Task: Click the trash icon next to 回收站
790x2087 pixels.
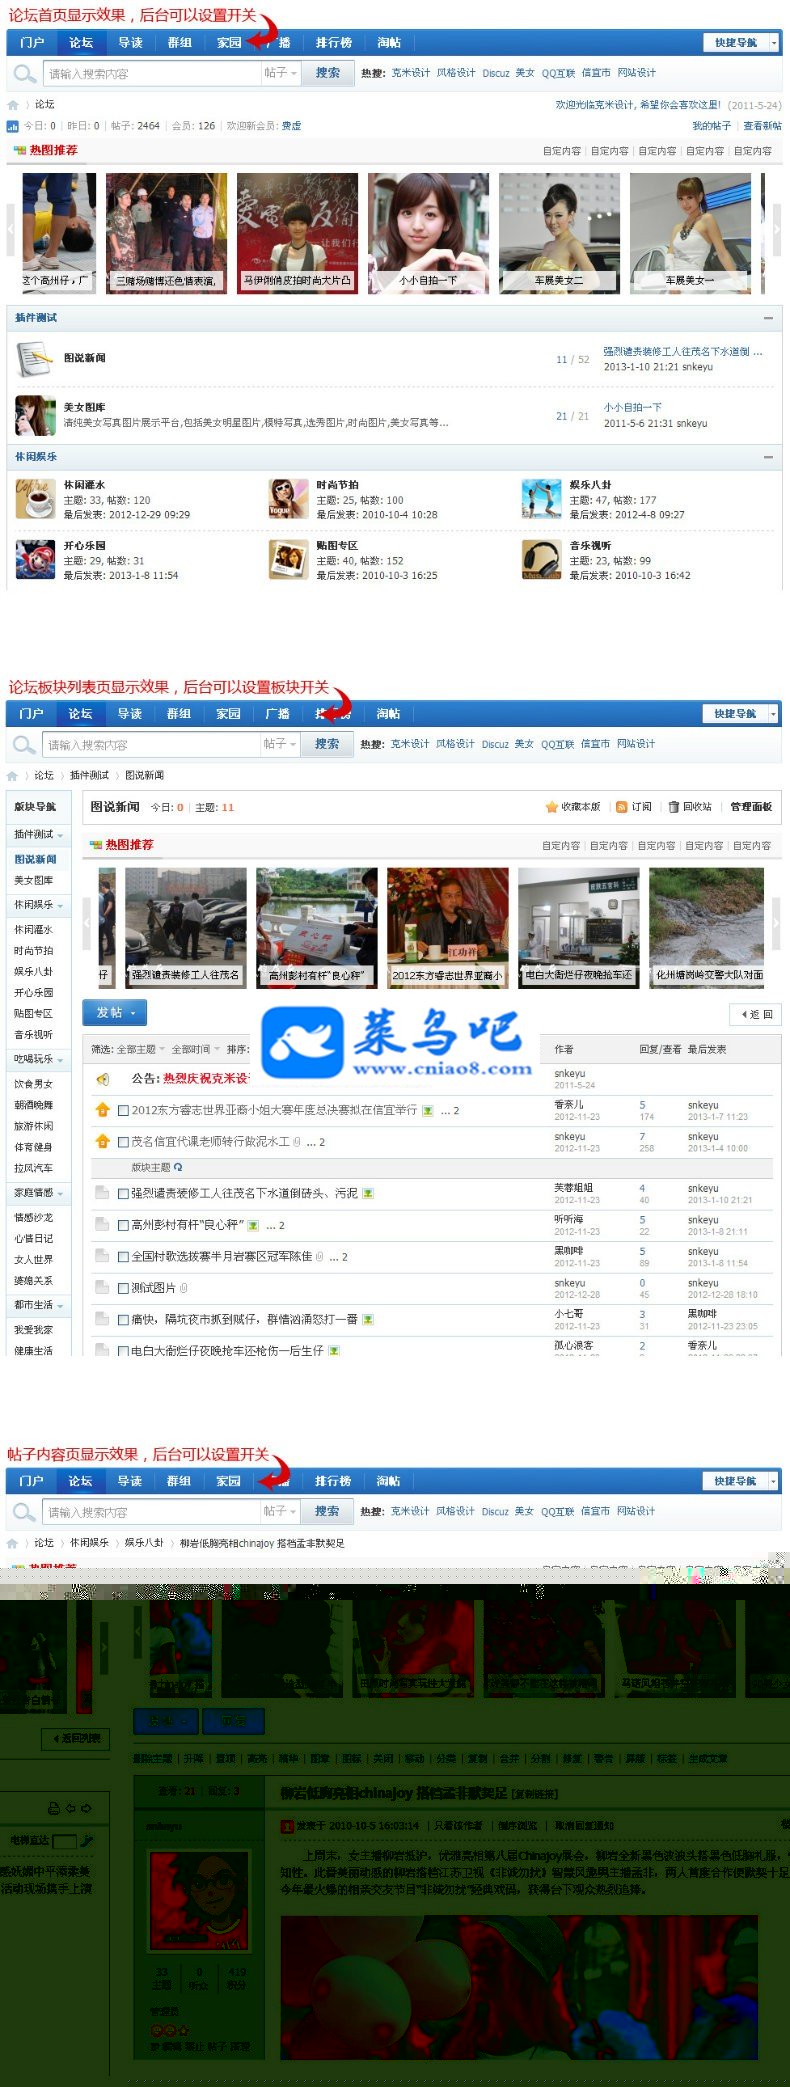Action: pyautogui.click(x=674, y=807)
